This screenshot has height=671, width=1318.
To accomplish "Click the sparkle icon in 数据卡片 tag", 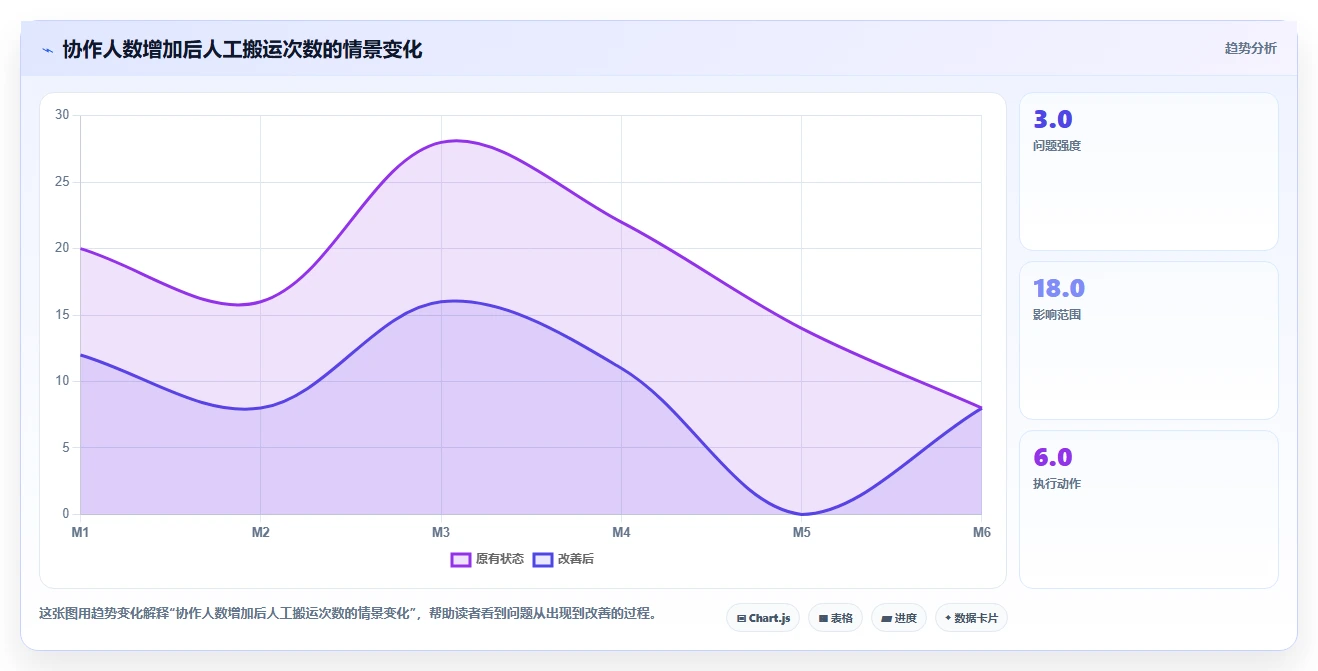I will coord(948,618).
